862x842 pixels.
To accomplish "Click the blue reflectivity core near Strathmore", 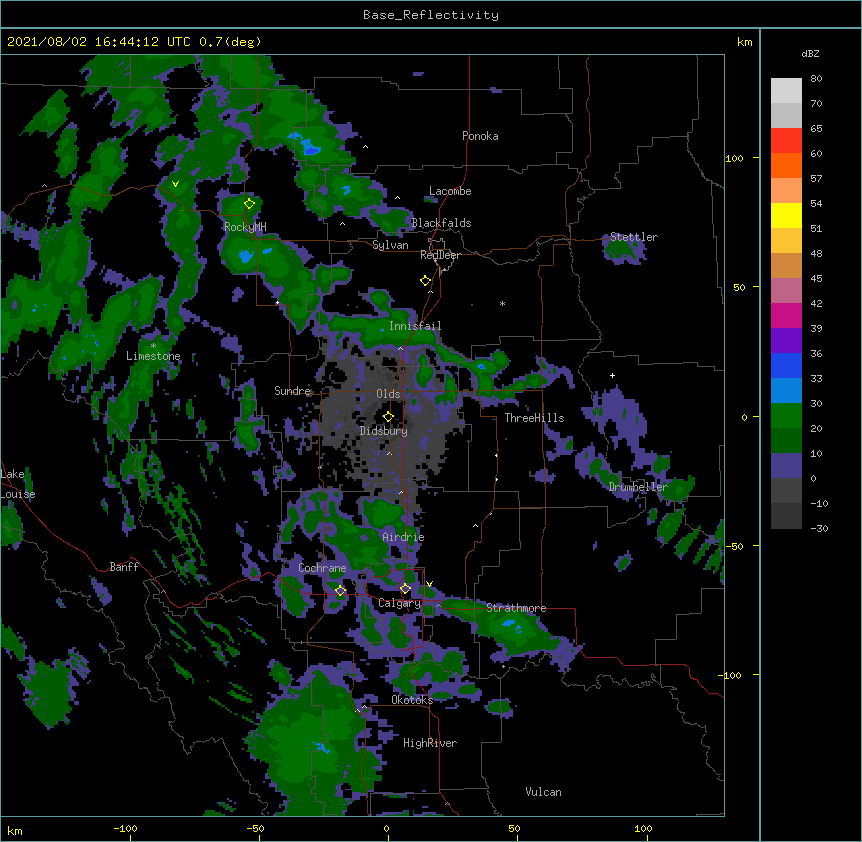I will [x=510, y=624].
